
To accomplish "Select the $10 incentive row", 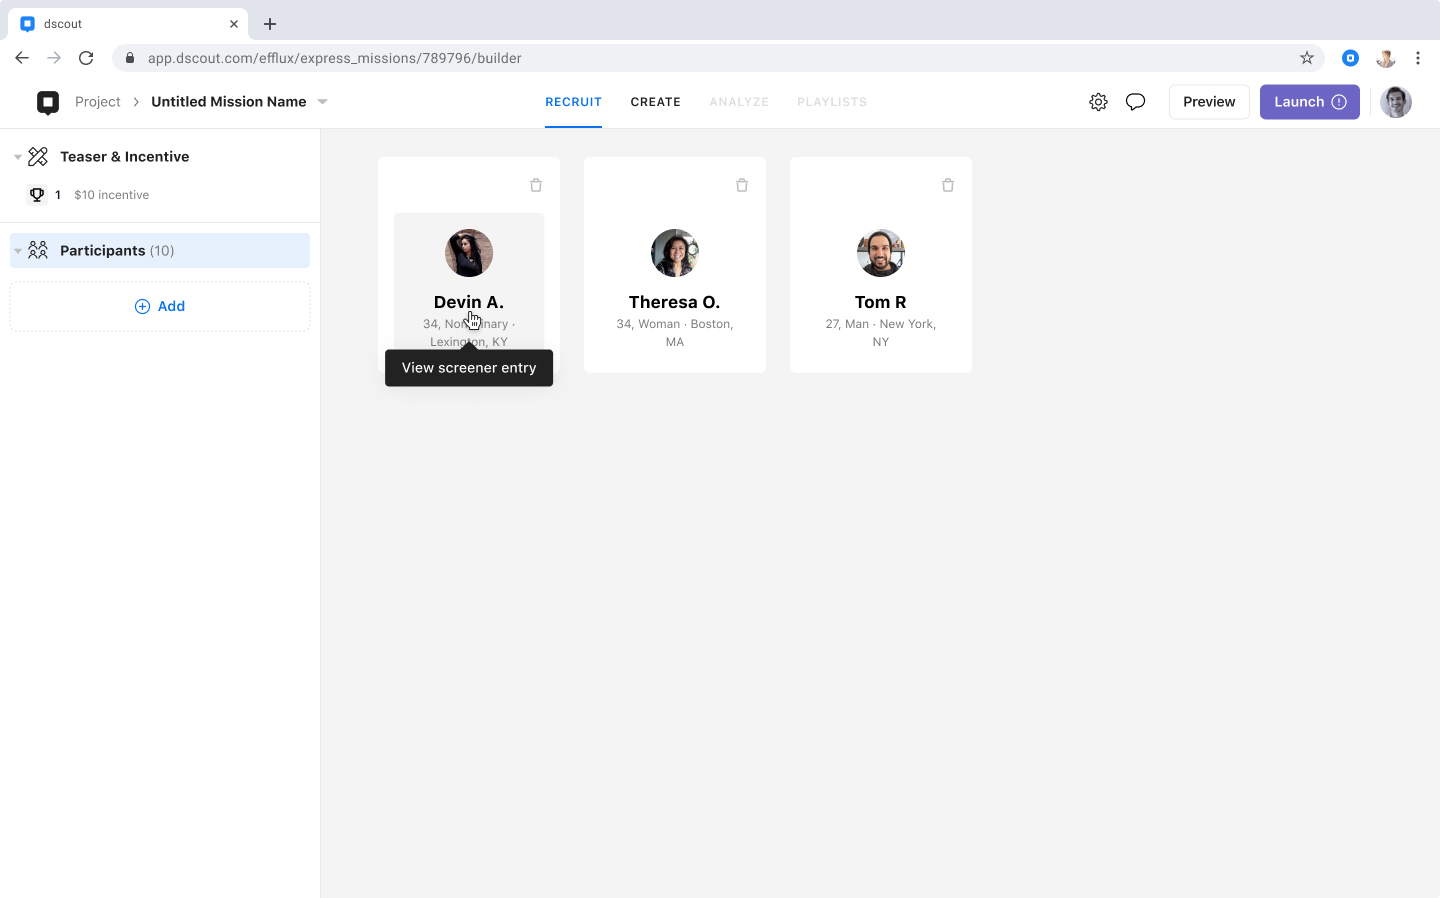I will pyautogui.click(x=160, y=195).
